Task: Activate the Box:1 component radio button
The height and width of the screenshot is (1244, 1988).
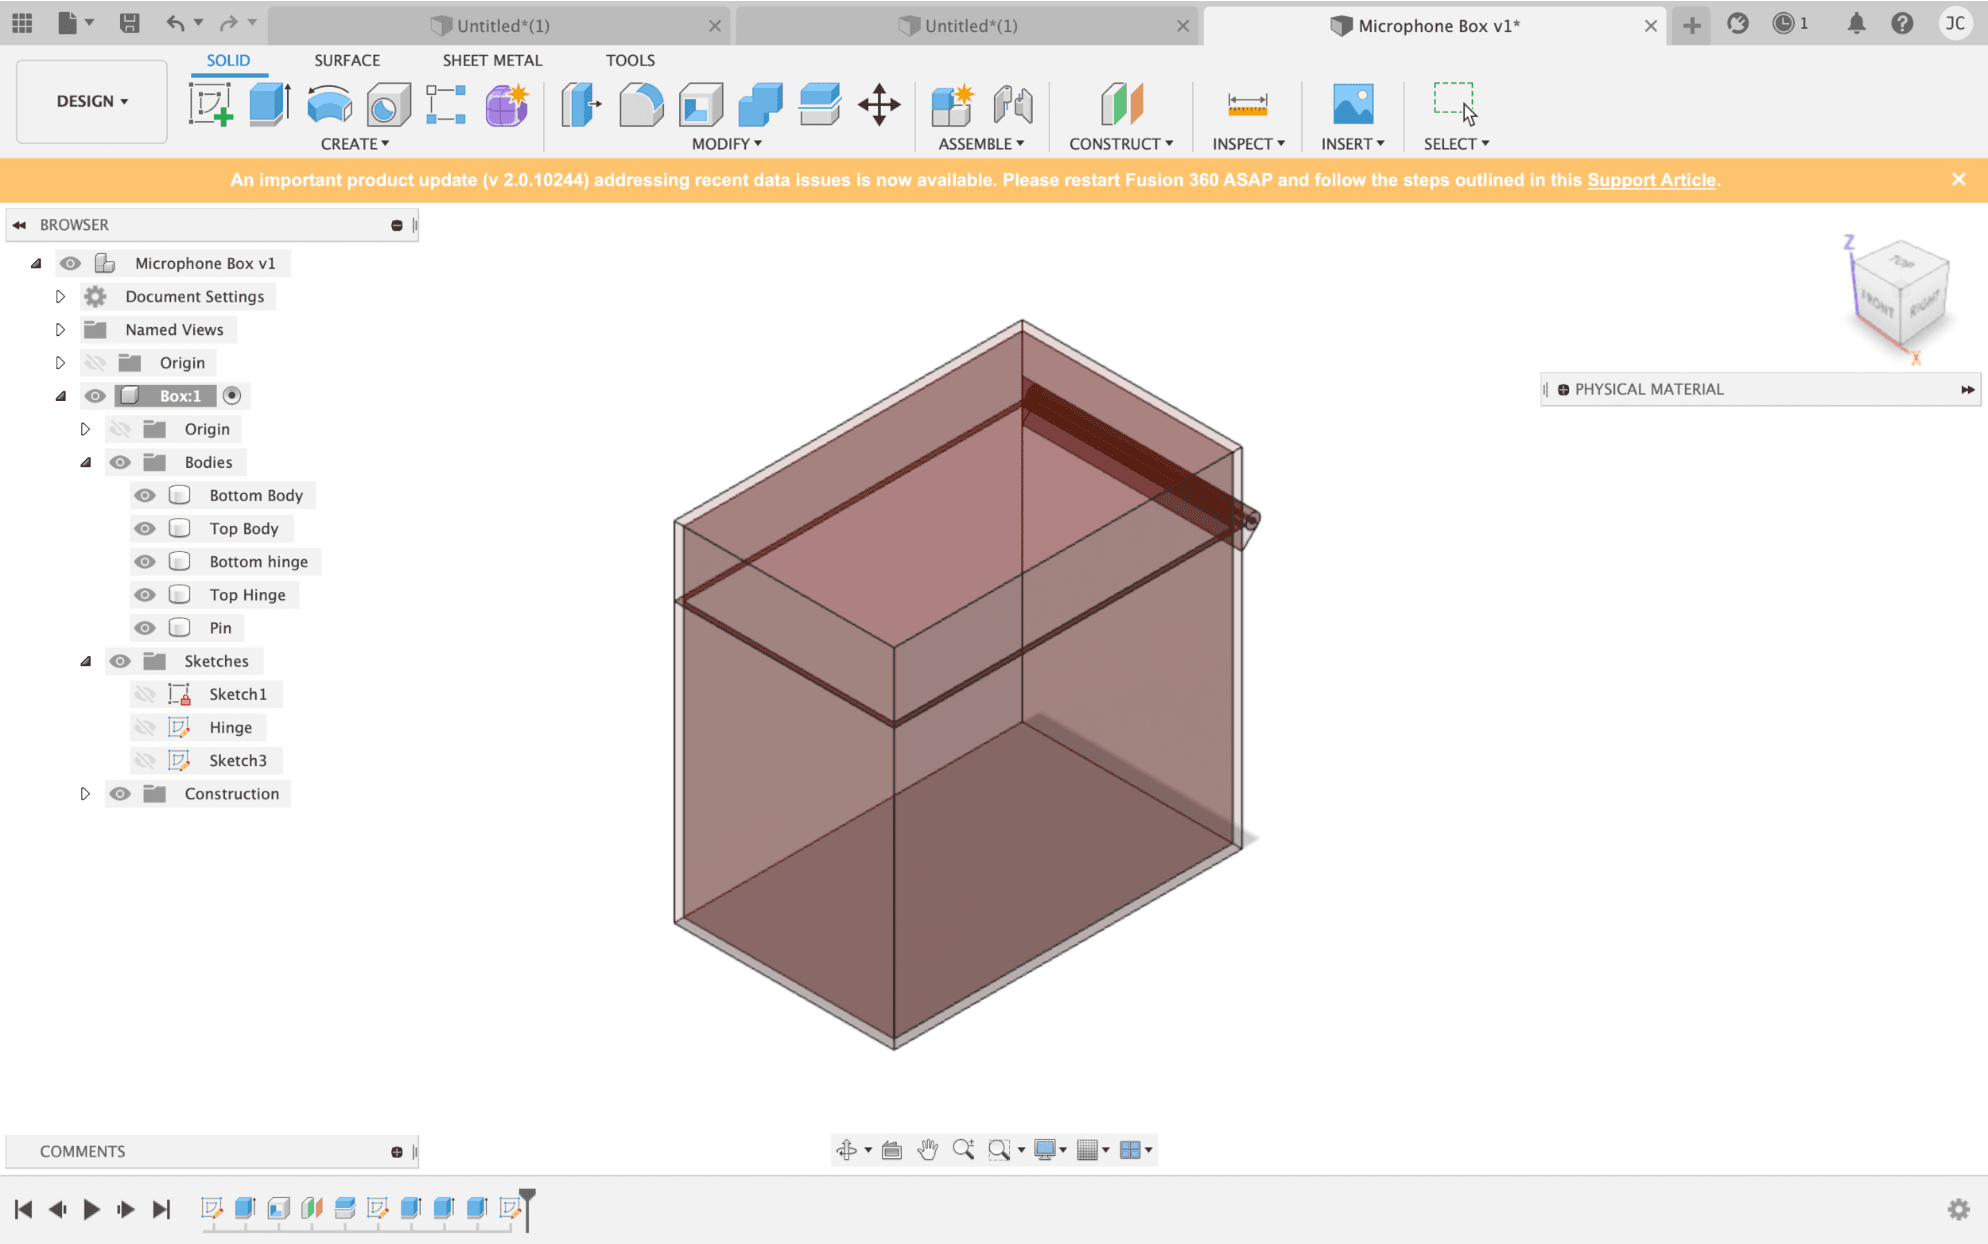Action: click(232, 396)
